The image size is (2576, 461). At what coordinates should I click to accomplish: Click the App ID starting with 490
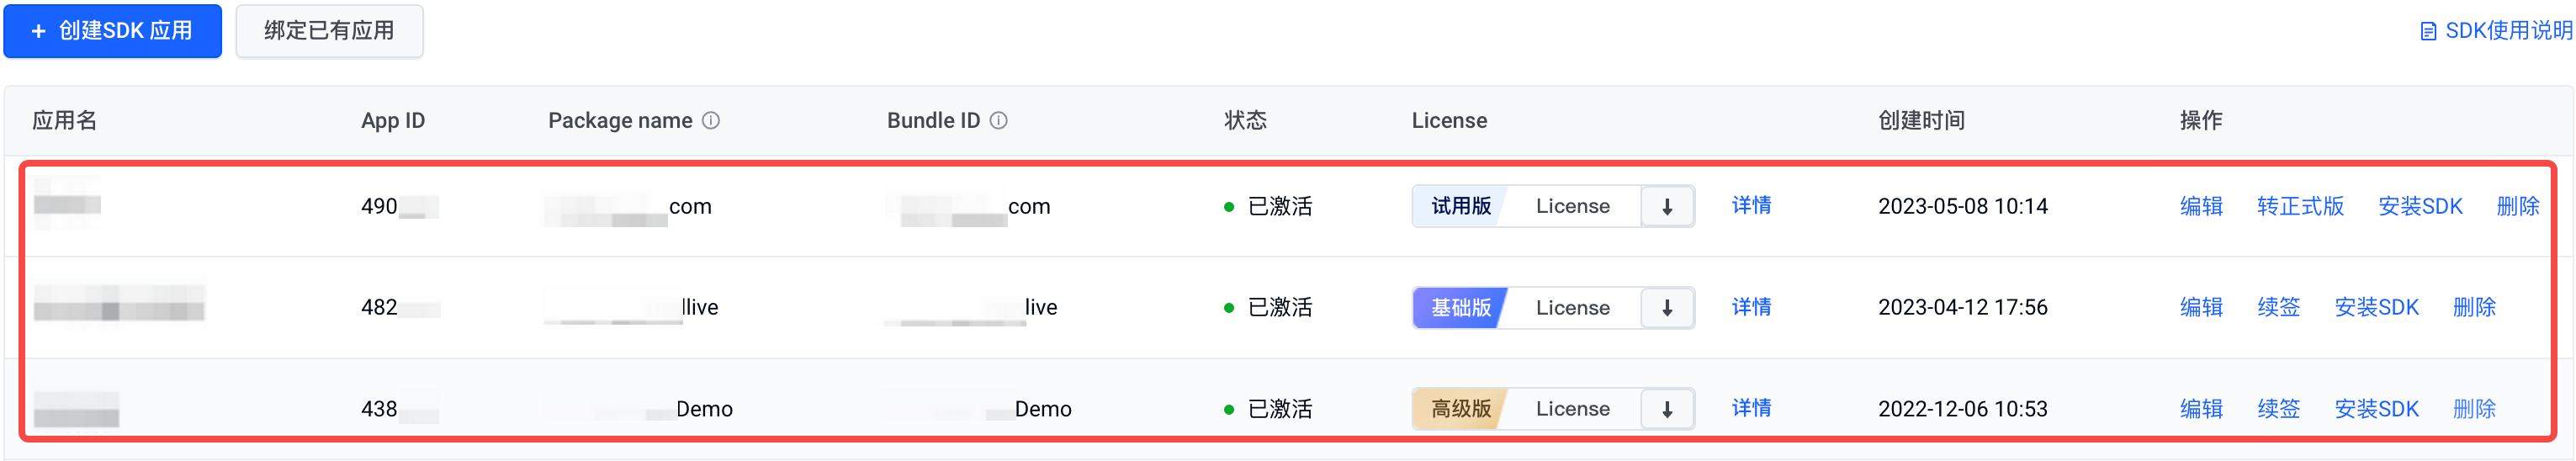[399, 207]
